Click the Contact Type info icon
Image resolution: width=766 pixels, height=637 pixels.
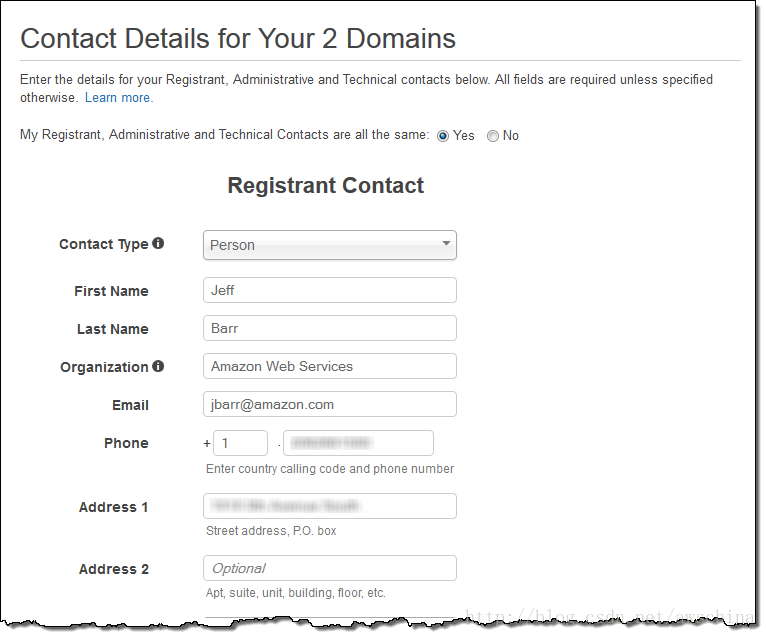click(x=158, y=243)
